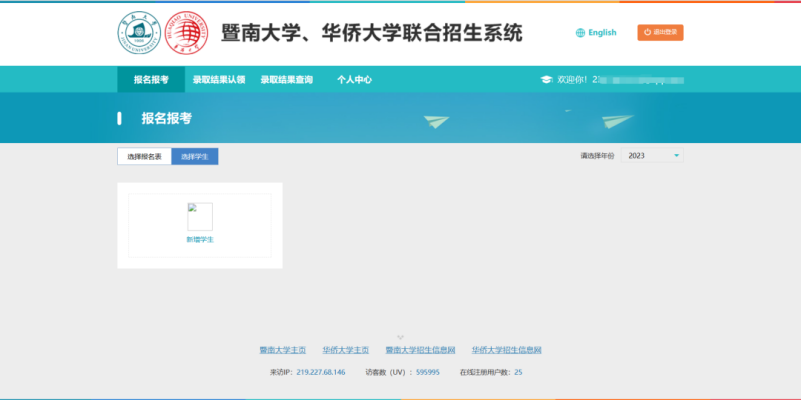Viewport: 801px width, 400px height.
Task: Click the 新增学生 link
Action: 200,240
